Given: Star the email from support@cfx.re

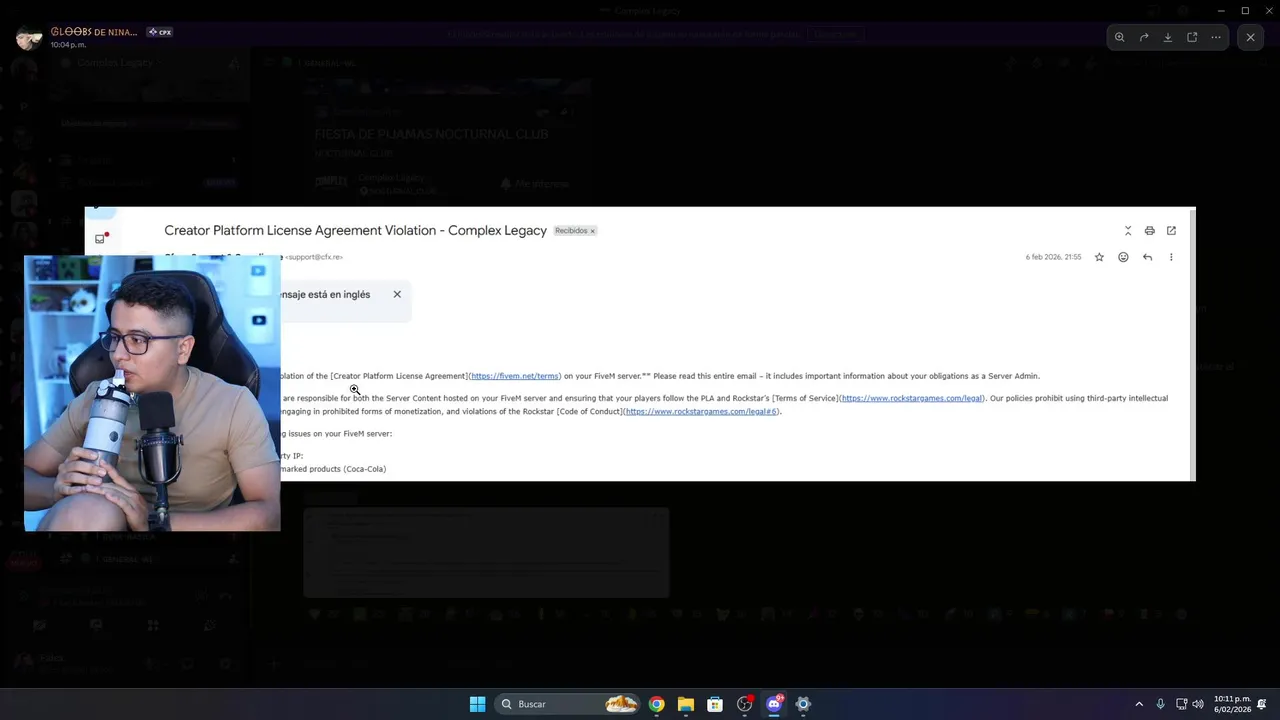Looking at the screenshot, I should (1099, 257).
